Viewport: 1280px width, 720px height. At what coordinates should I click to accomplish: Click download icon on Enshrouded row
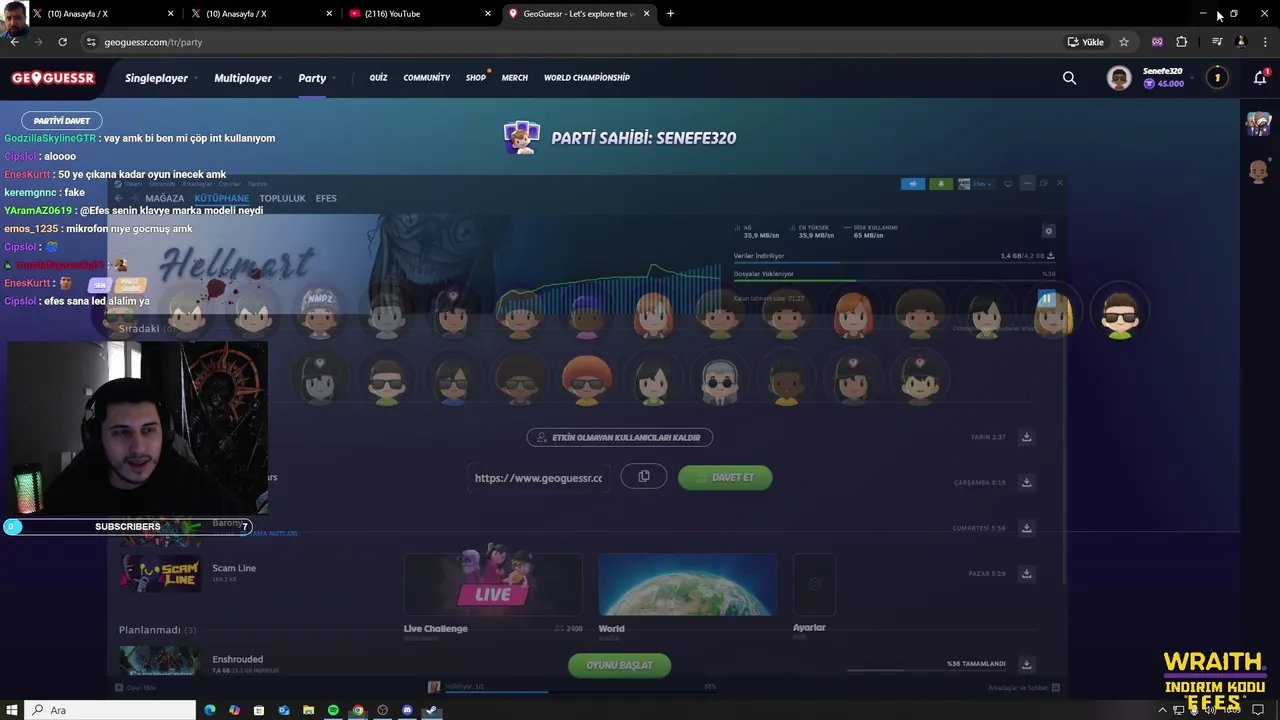point(1026,664)
